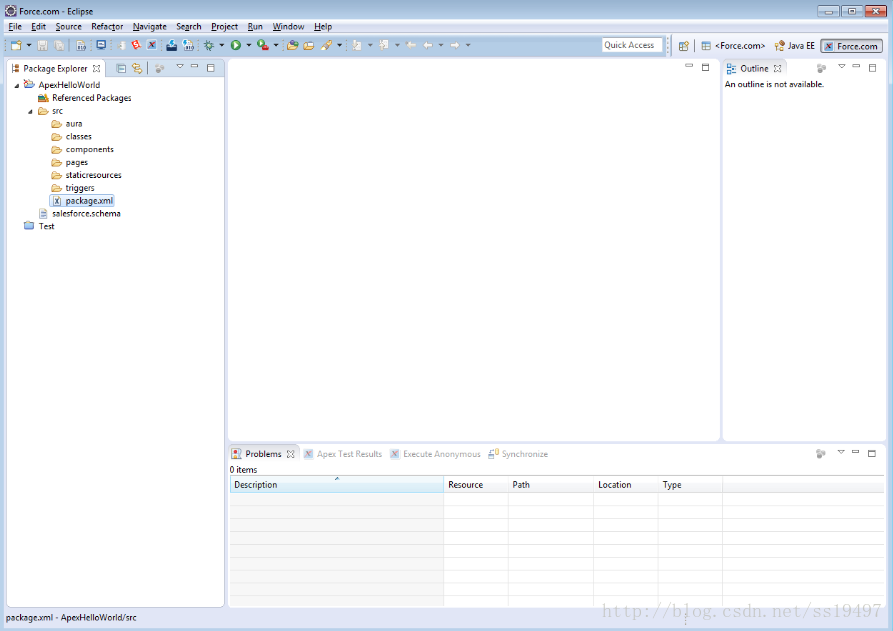The image size is (893, 631).
Task: Open the New wizard dropdown arrow
Action: (x=29, y=46)
